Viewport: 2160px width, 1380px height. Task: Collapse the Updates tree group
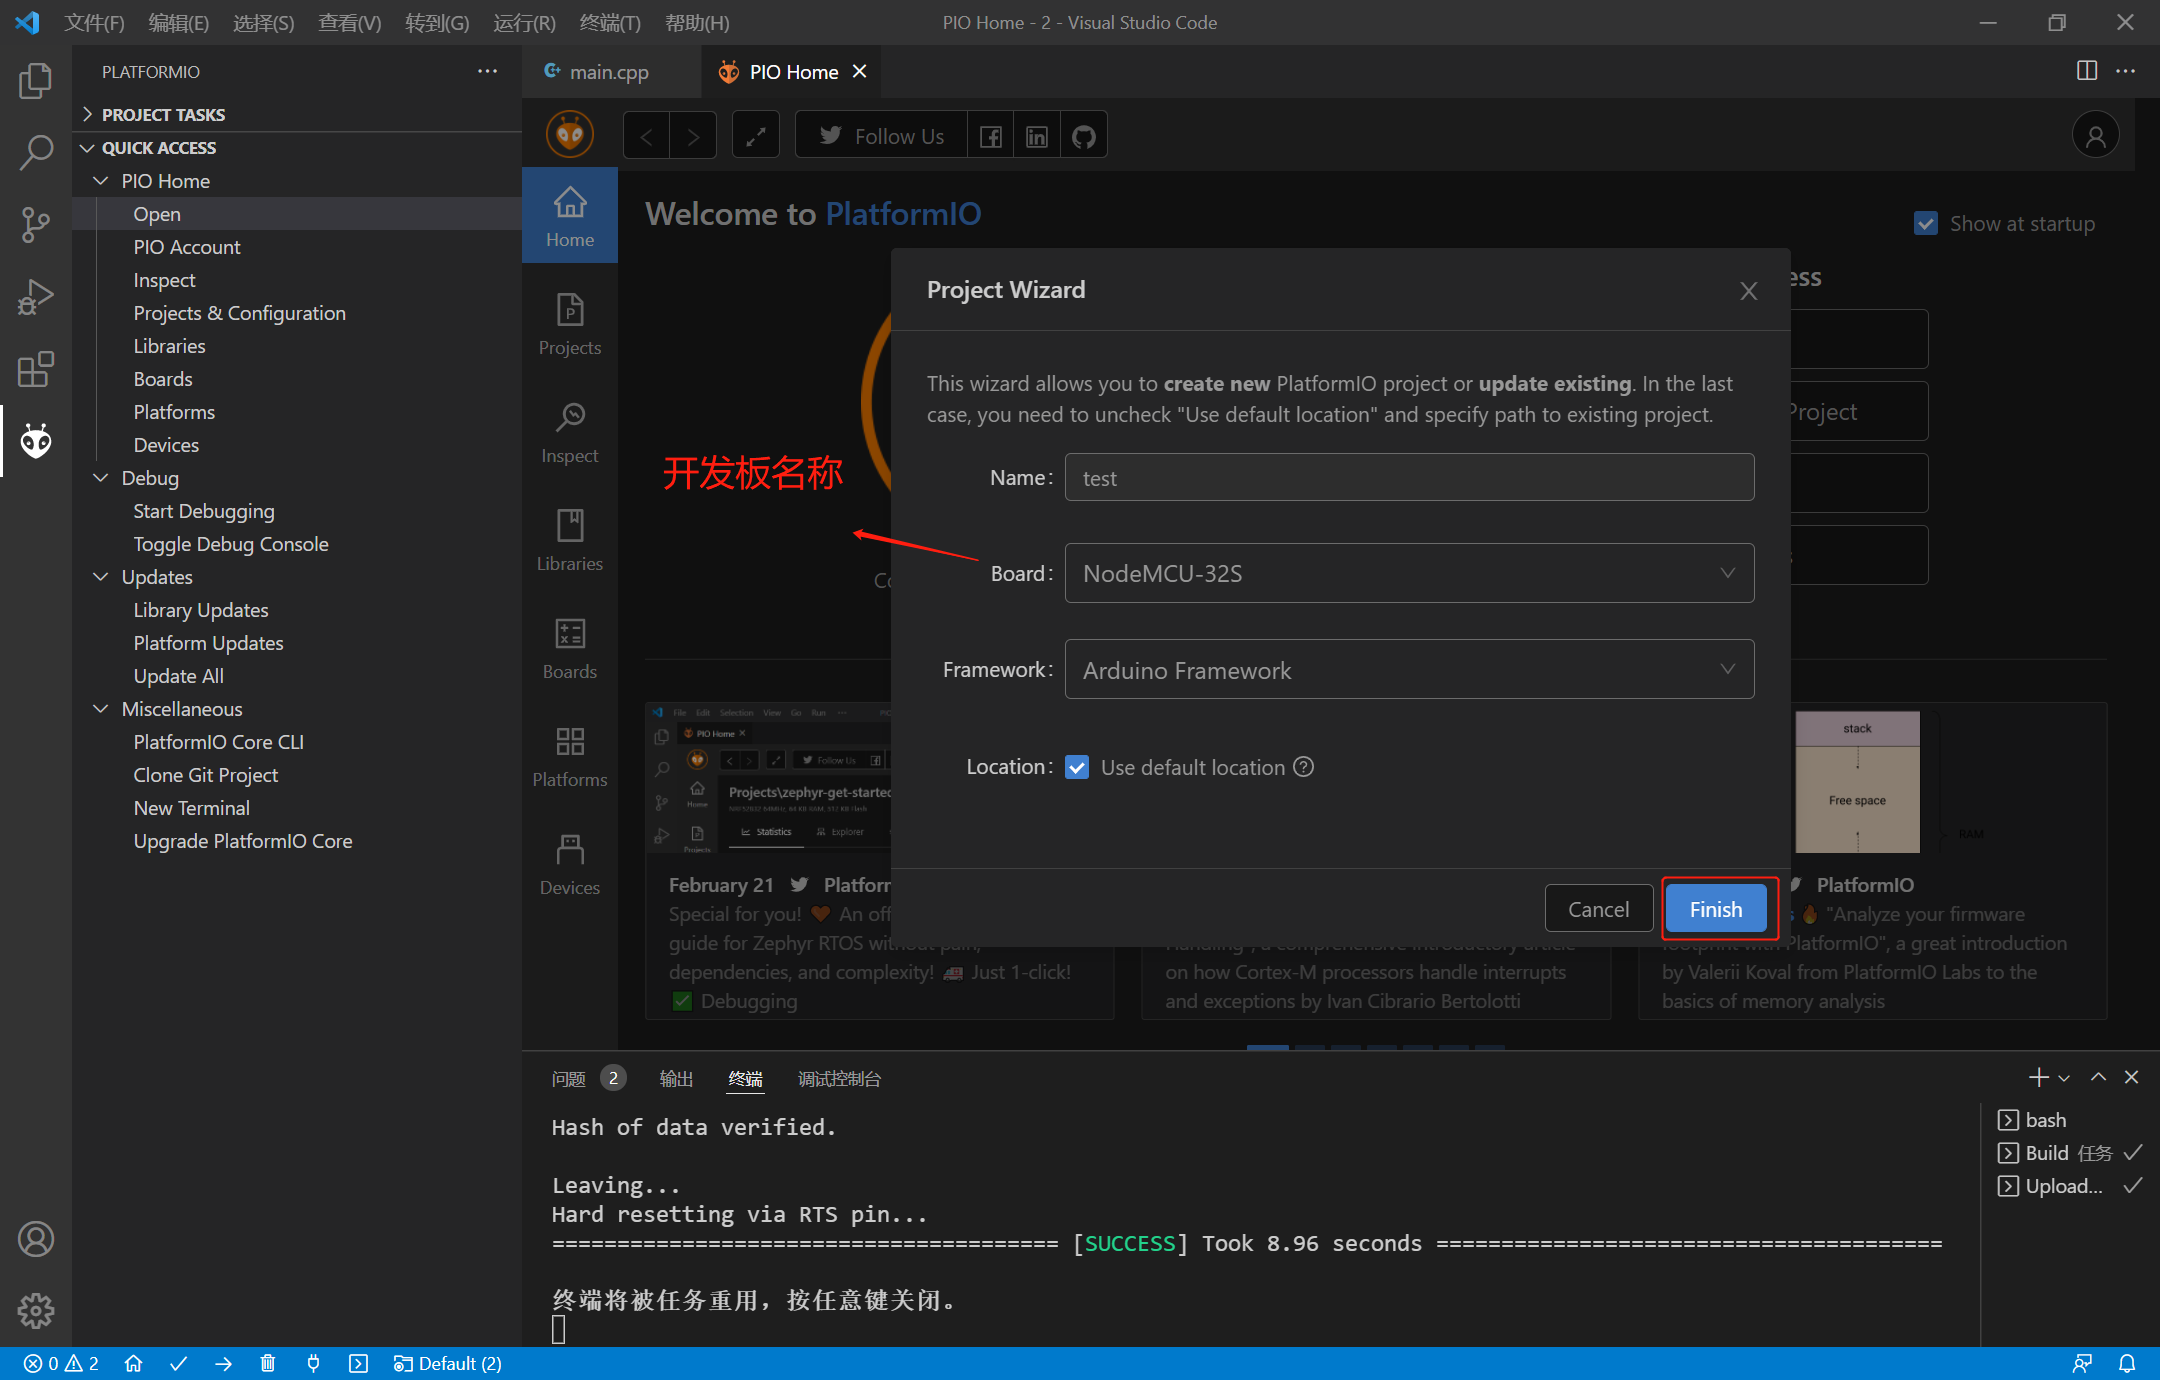[x=297, y=577]
